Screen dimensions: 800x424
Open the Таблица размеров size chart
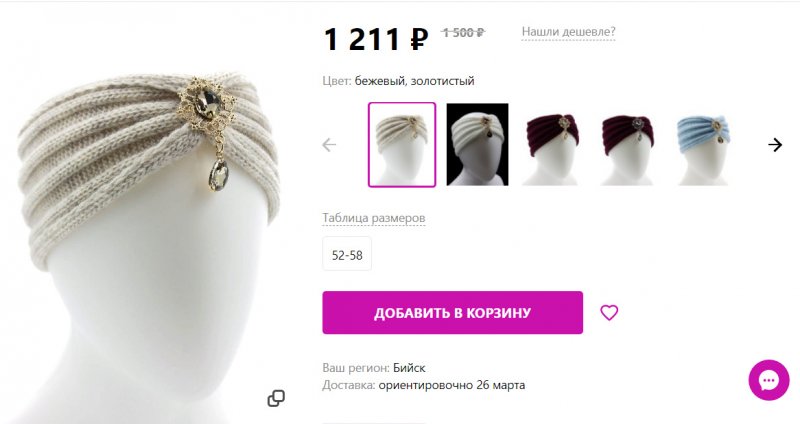373,218
